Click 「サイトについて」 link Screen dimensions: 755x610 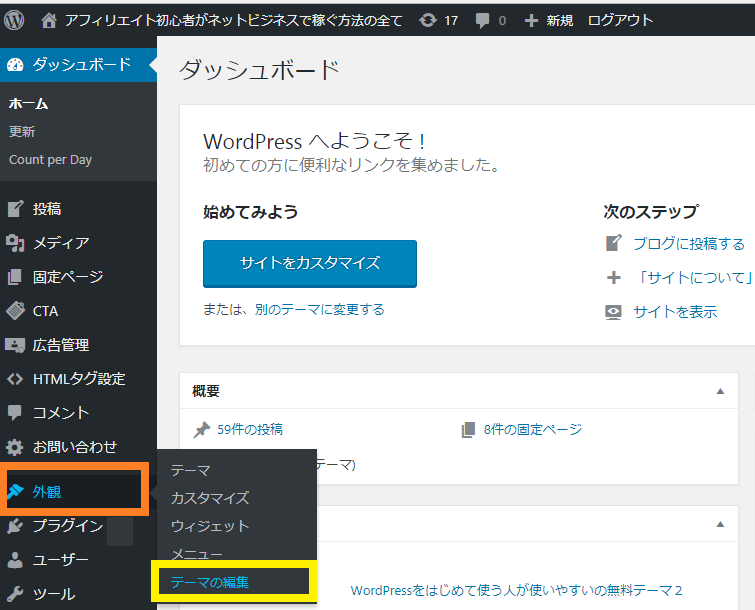click(694, 278)
